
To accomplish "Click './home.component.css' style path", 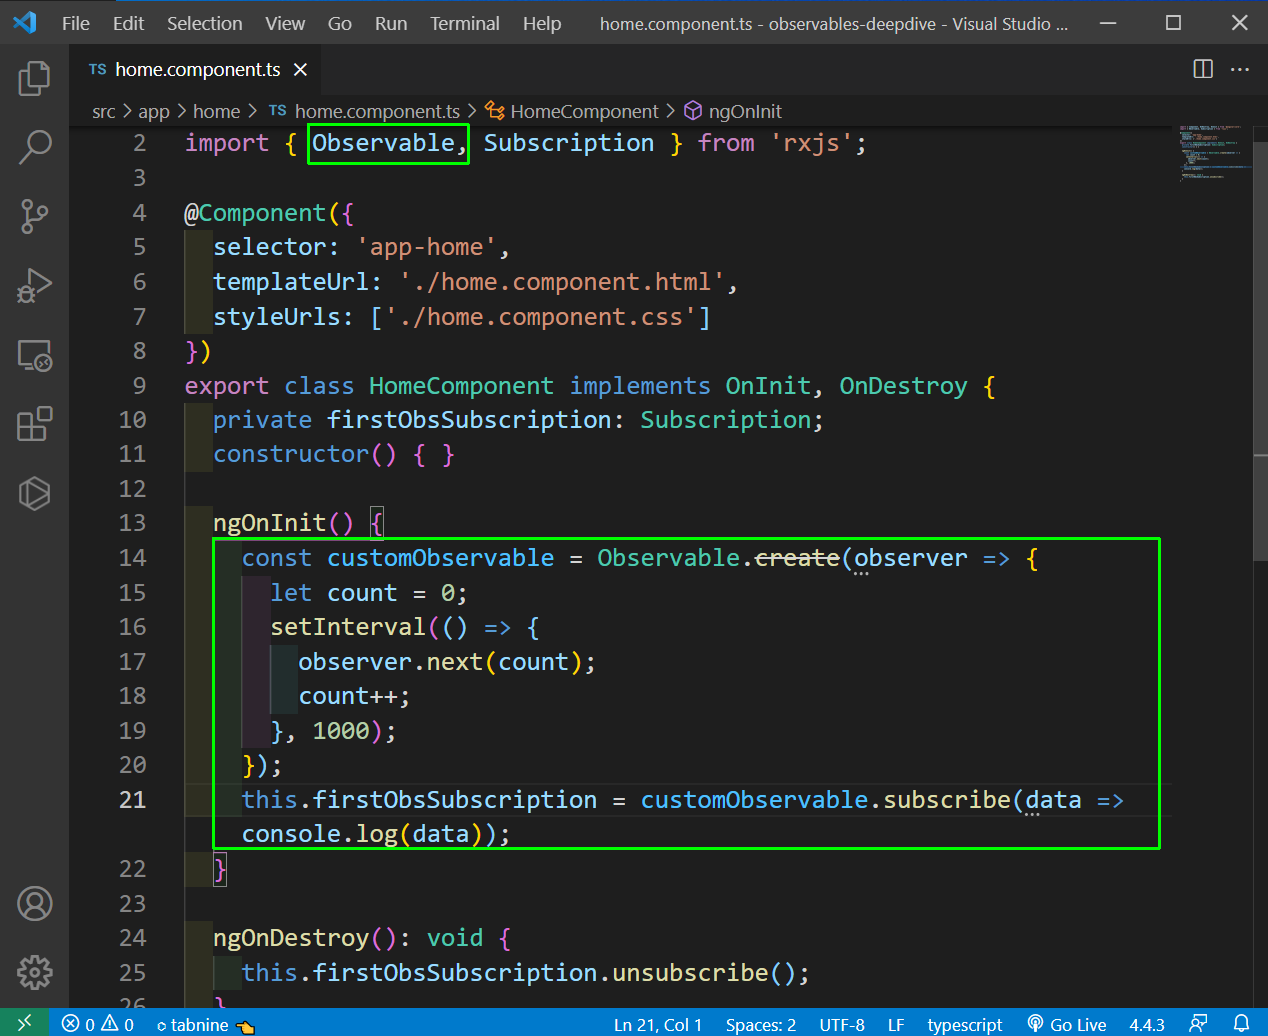I will 540,317.
